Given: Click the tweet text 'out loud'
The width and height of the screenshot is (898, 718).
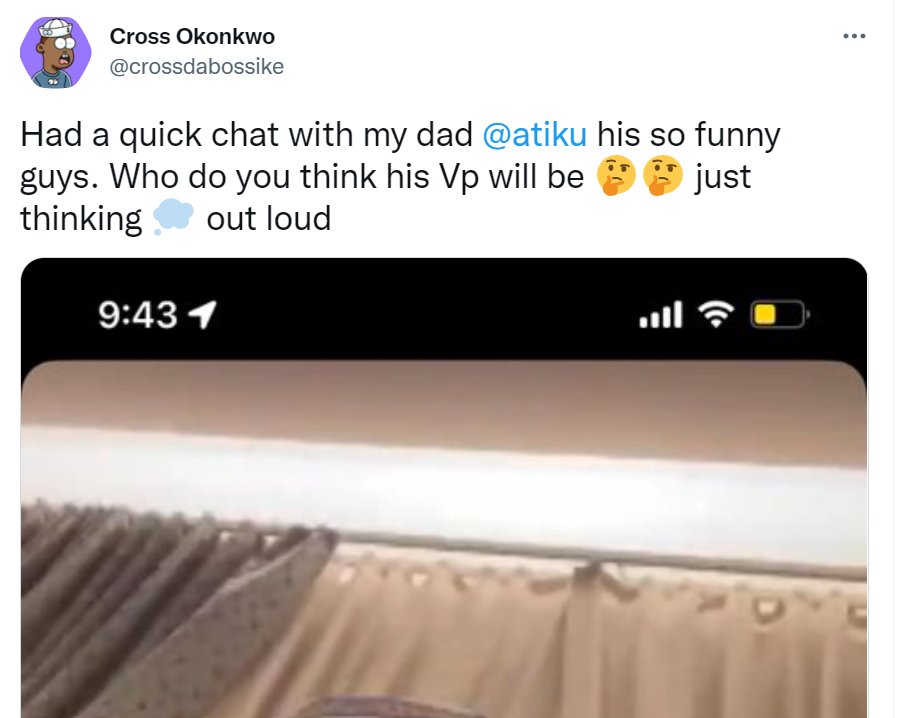Looking at the screenshot, I should coord(269,218).
